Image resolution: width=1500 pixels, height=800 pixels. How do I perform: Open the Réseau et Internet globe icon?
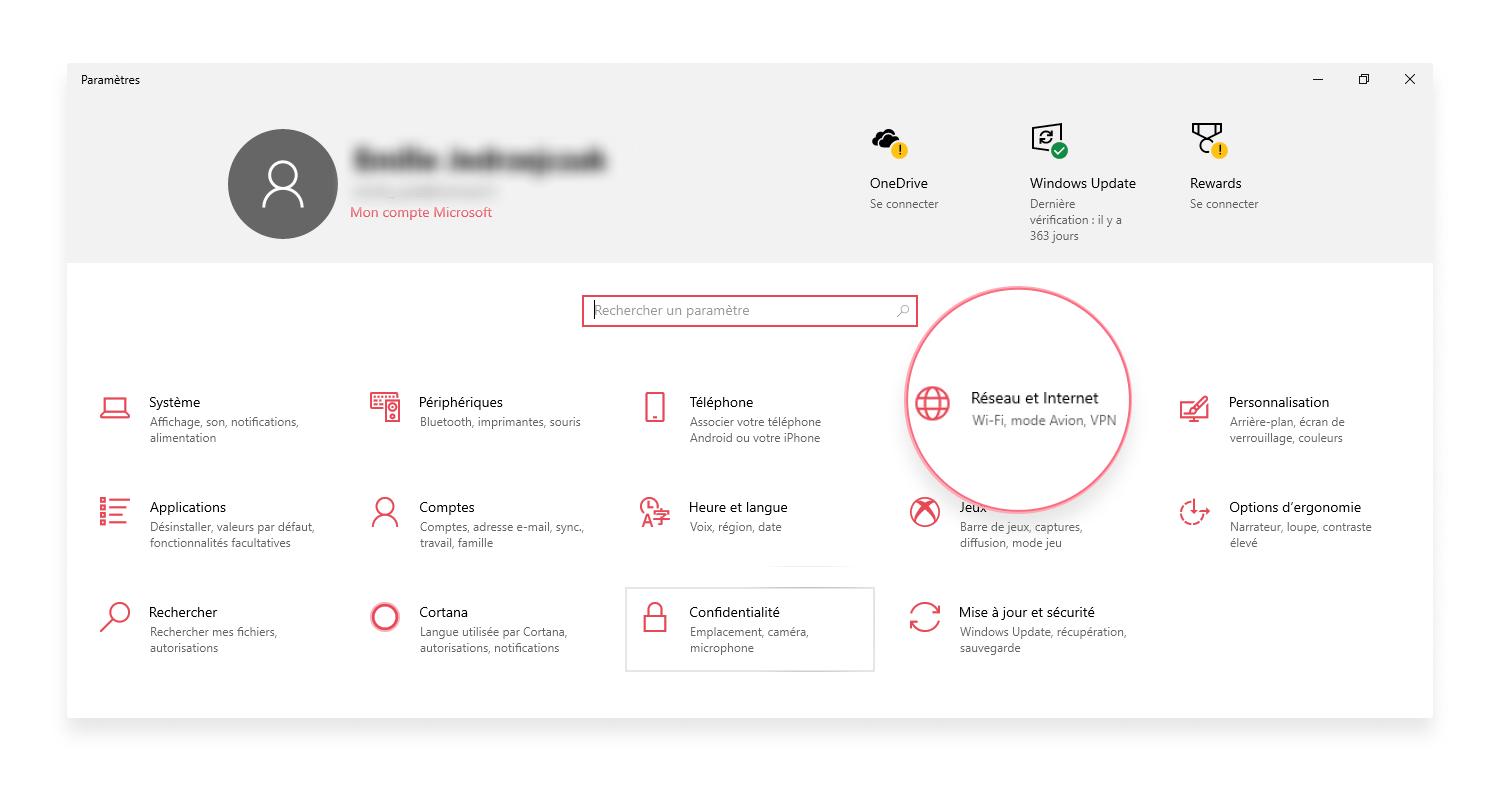[932, 403]
